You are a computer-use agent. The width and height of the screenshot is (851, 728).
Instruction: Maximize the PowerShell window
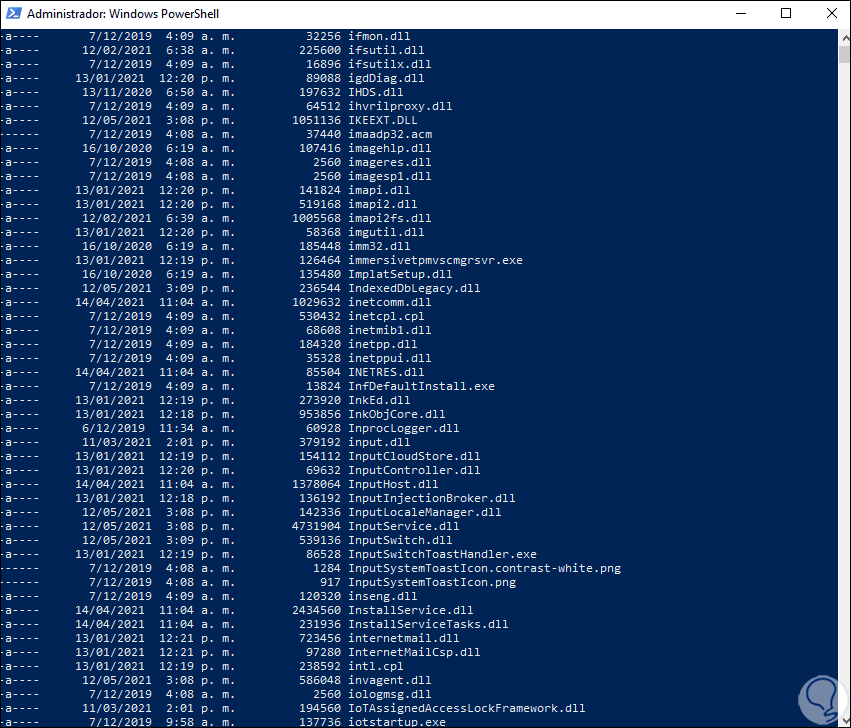[786, 14]
